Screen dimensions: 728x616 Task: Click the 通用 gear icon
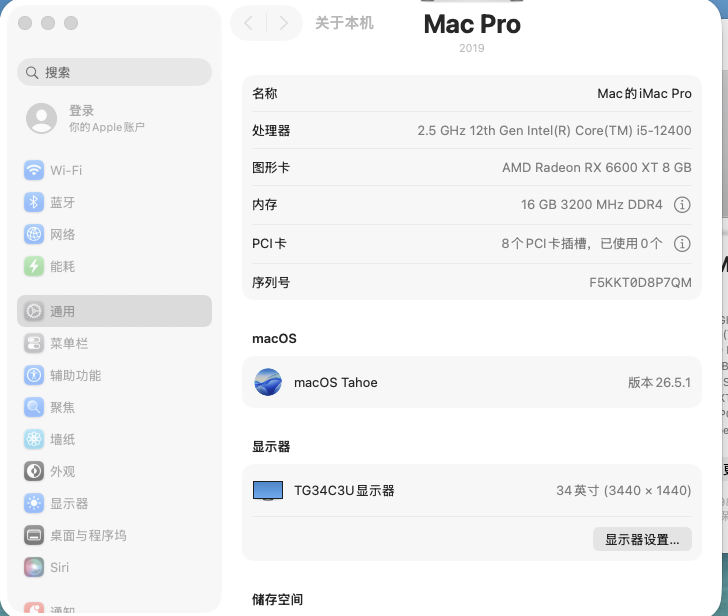(34, 311)
